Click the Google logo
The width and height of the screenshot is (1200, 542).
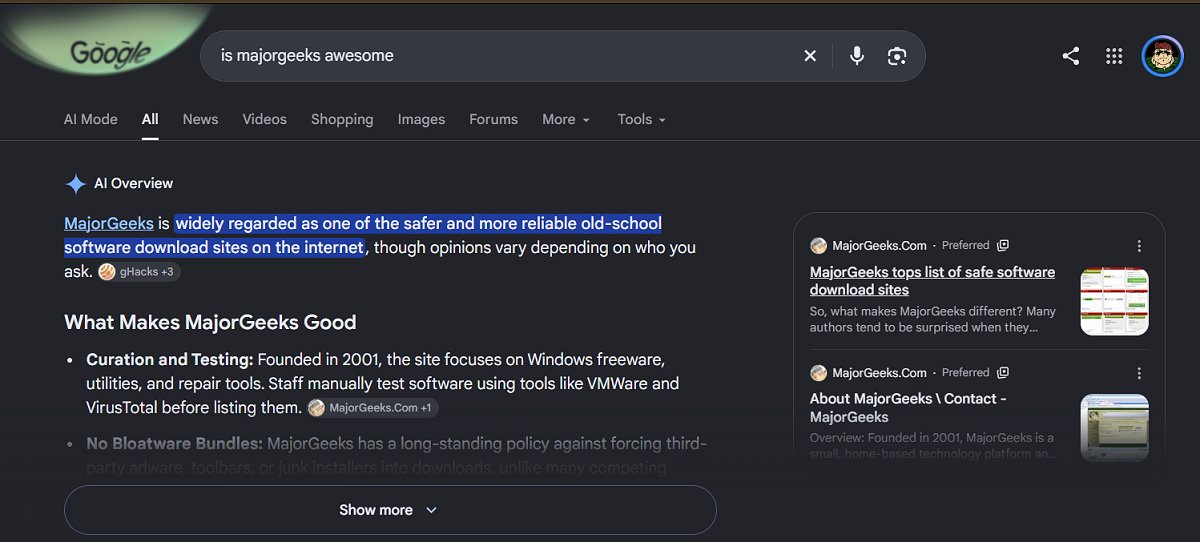(110, 54)
